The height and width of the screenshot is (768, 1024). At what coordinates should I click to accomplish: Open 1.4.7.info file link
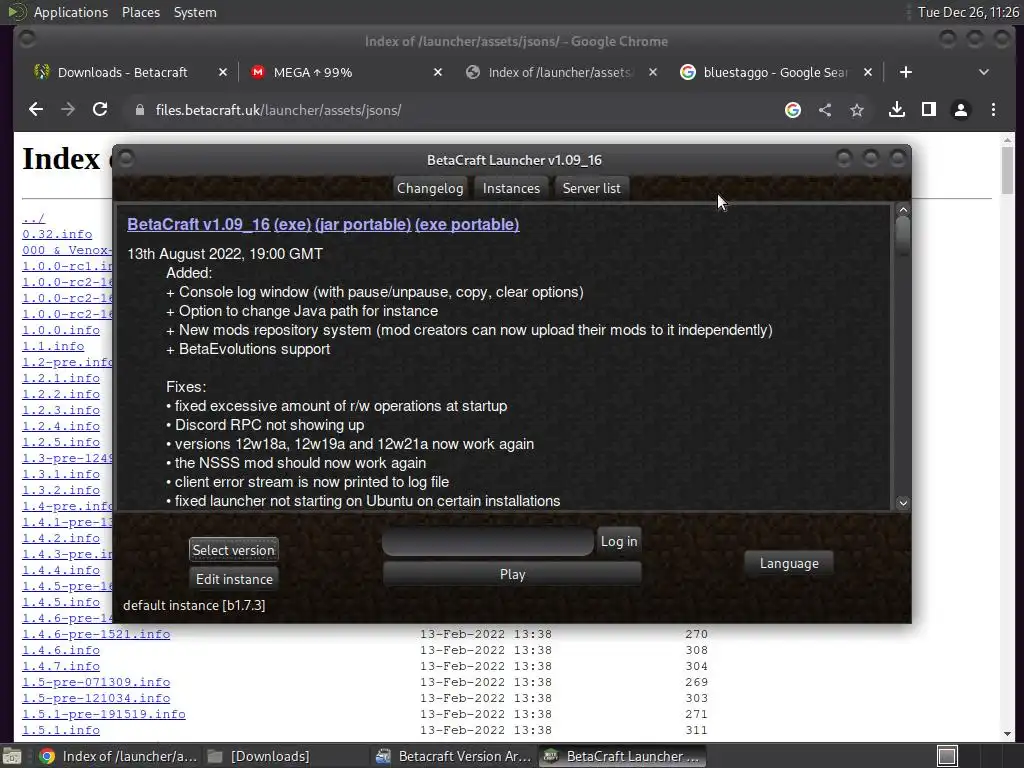pyautogui.click(x=61, y=666)
